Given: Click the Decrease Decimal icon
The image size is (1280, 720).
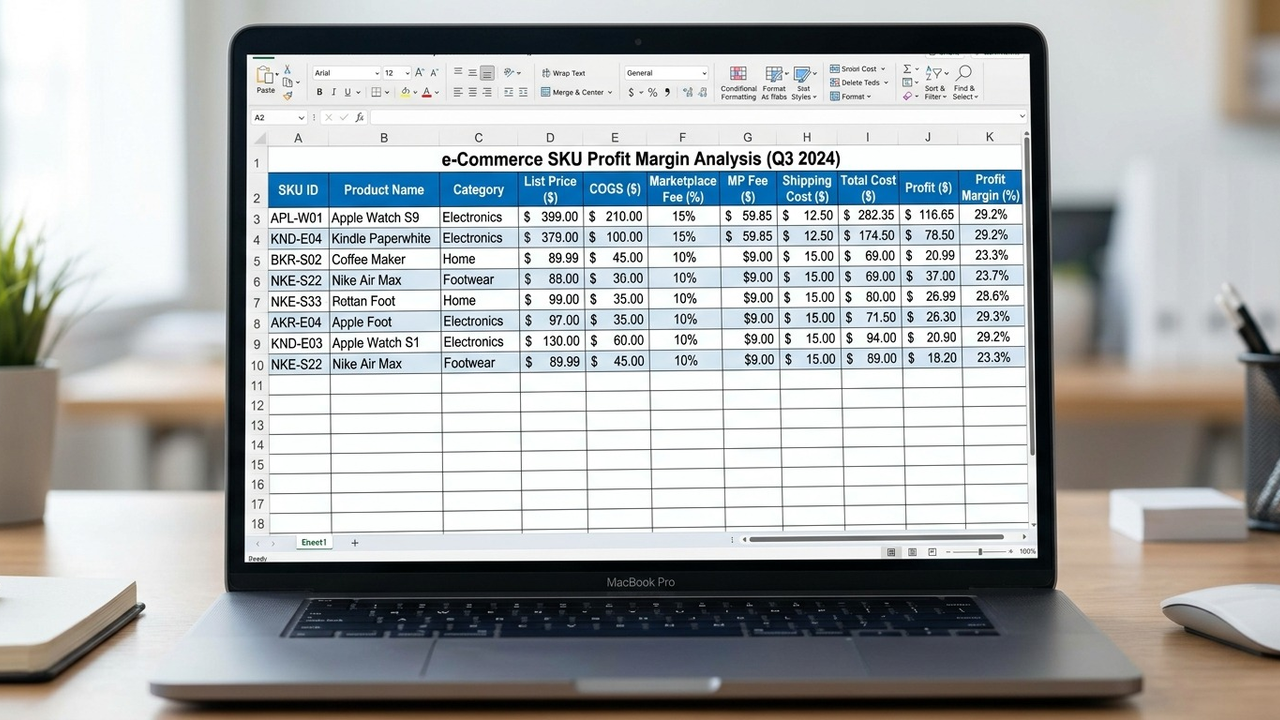Looking at the screenshot, I should click(x=702, y=92).
